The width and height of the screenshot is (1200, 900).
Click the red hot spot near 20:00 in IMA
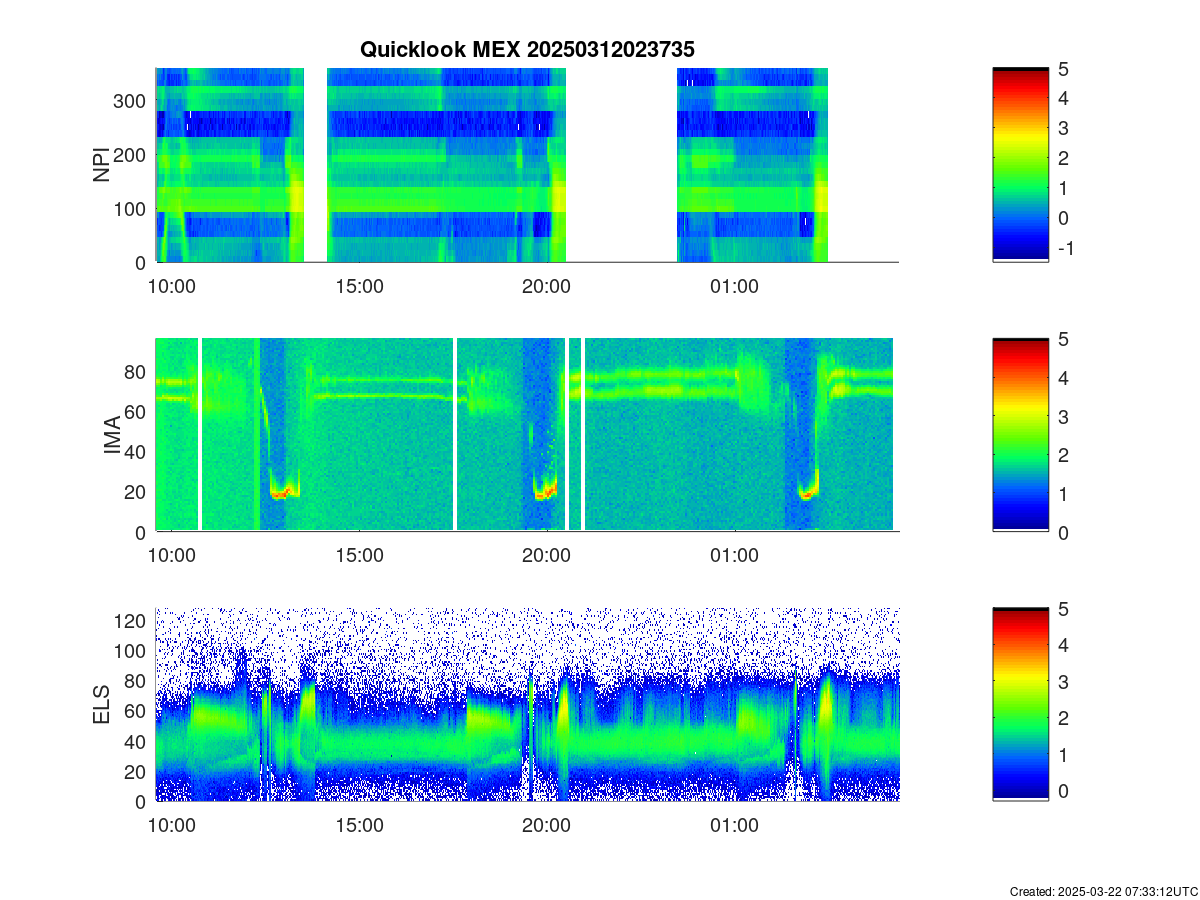tap(545, 493)
